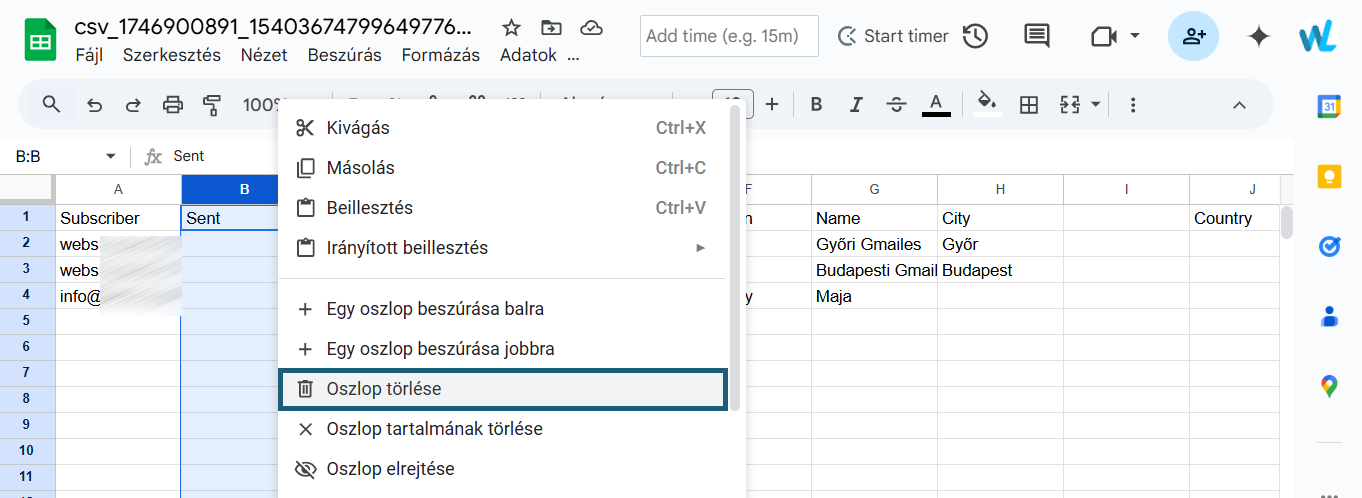The height and width of the screenshot is (498, 1362).
Task: Open Google Tasks in side panel
Action: 1328,246
